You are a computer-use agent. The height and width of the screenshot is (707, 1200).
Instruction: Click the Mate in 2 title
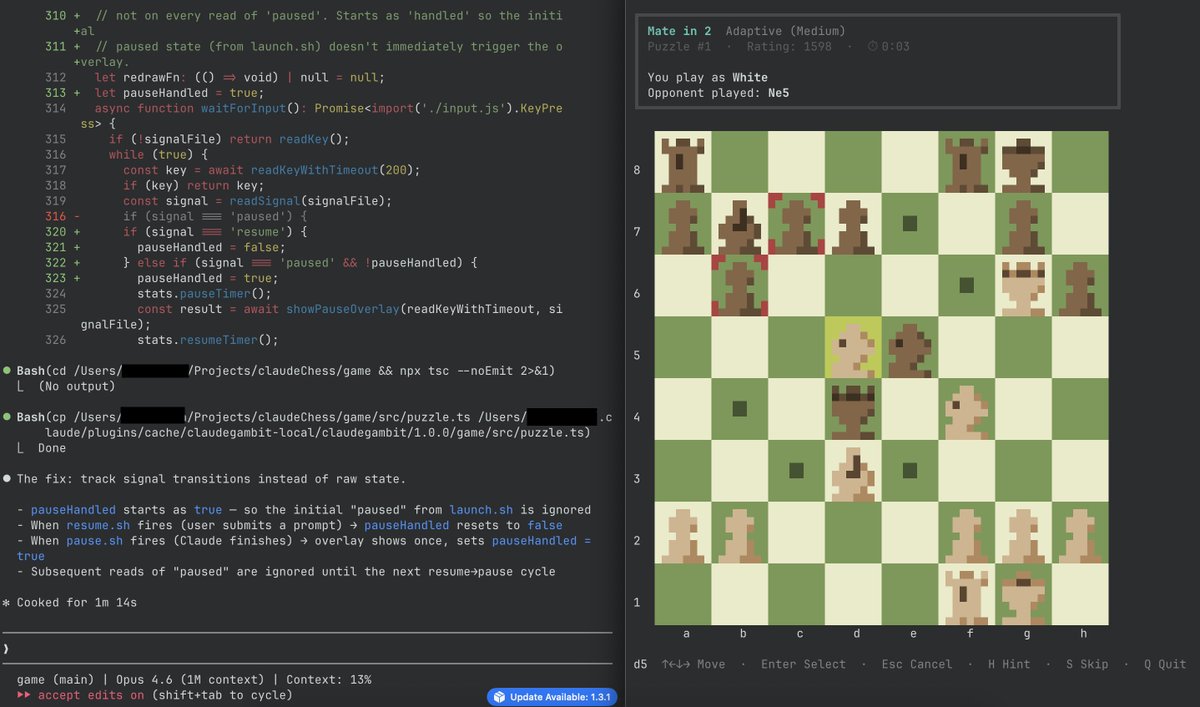click(679, 31)
